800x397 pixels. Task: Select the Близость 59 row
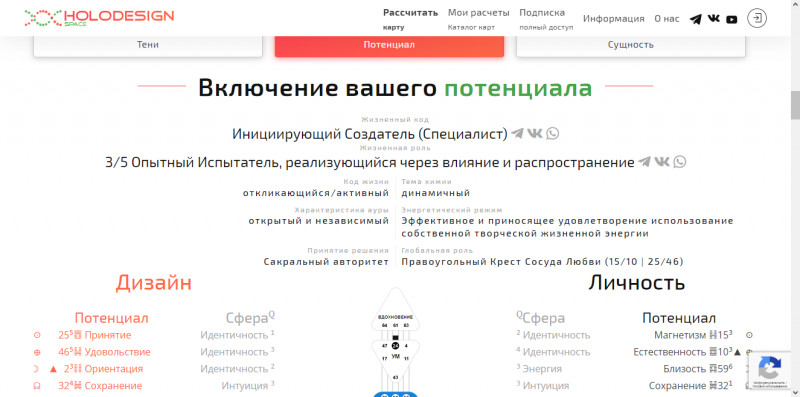[698, 369]
